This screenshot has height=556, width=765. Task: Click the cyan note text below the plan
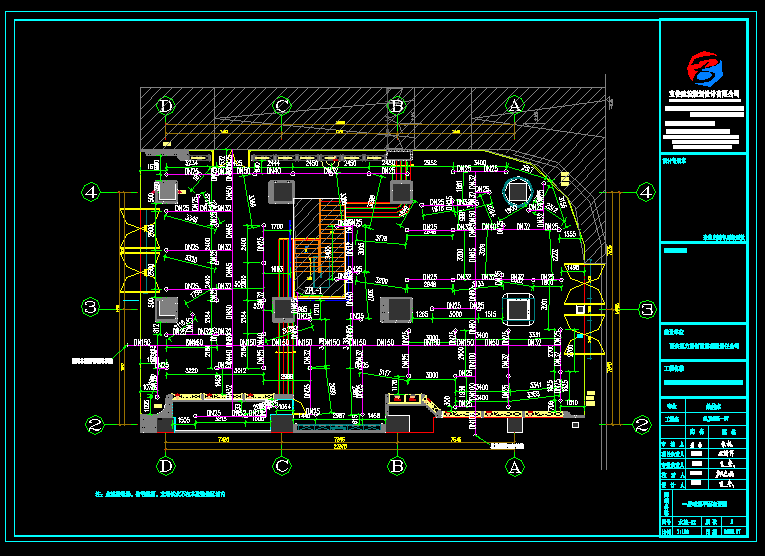[160, 494]
